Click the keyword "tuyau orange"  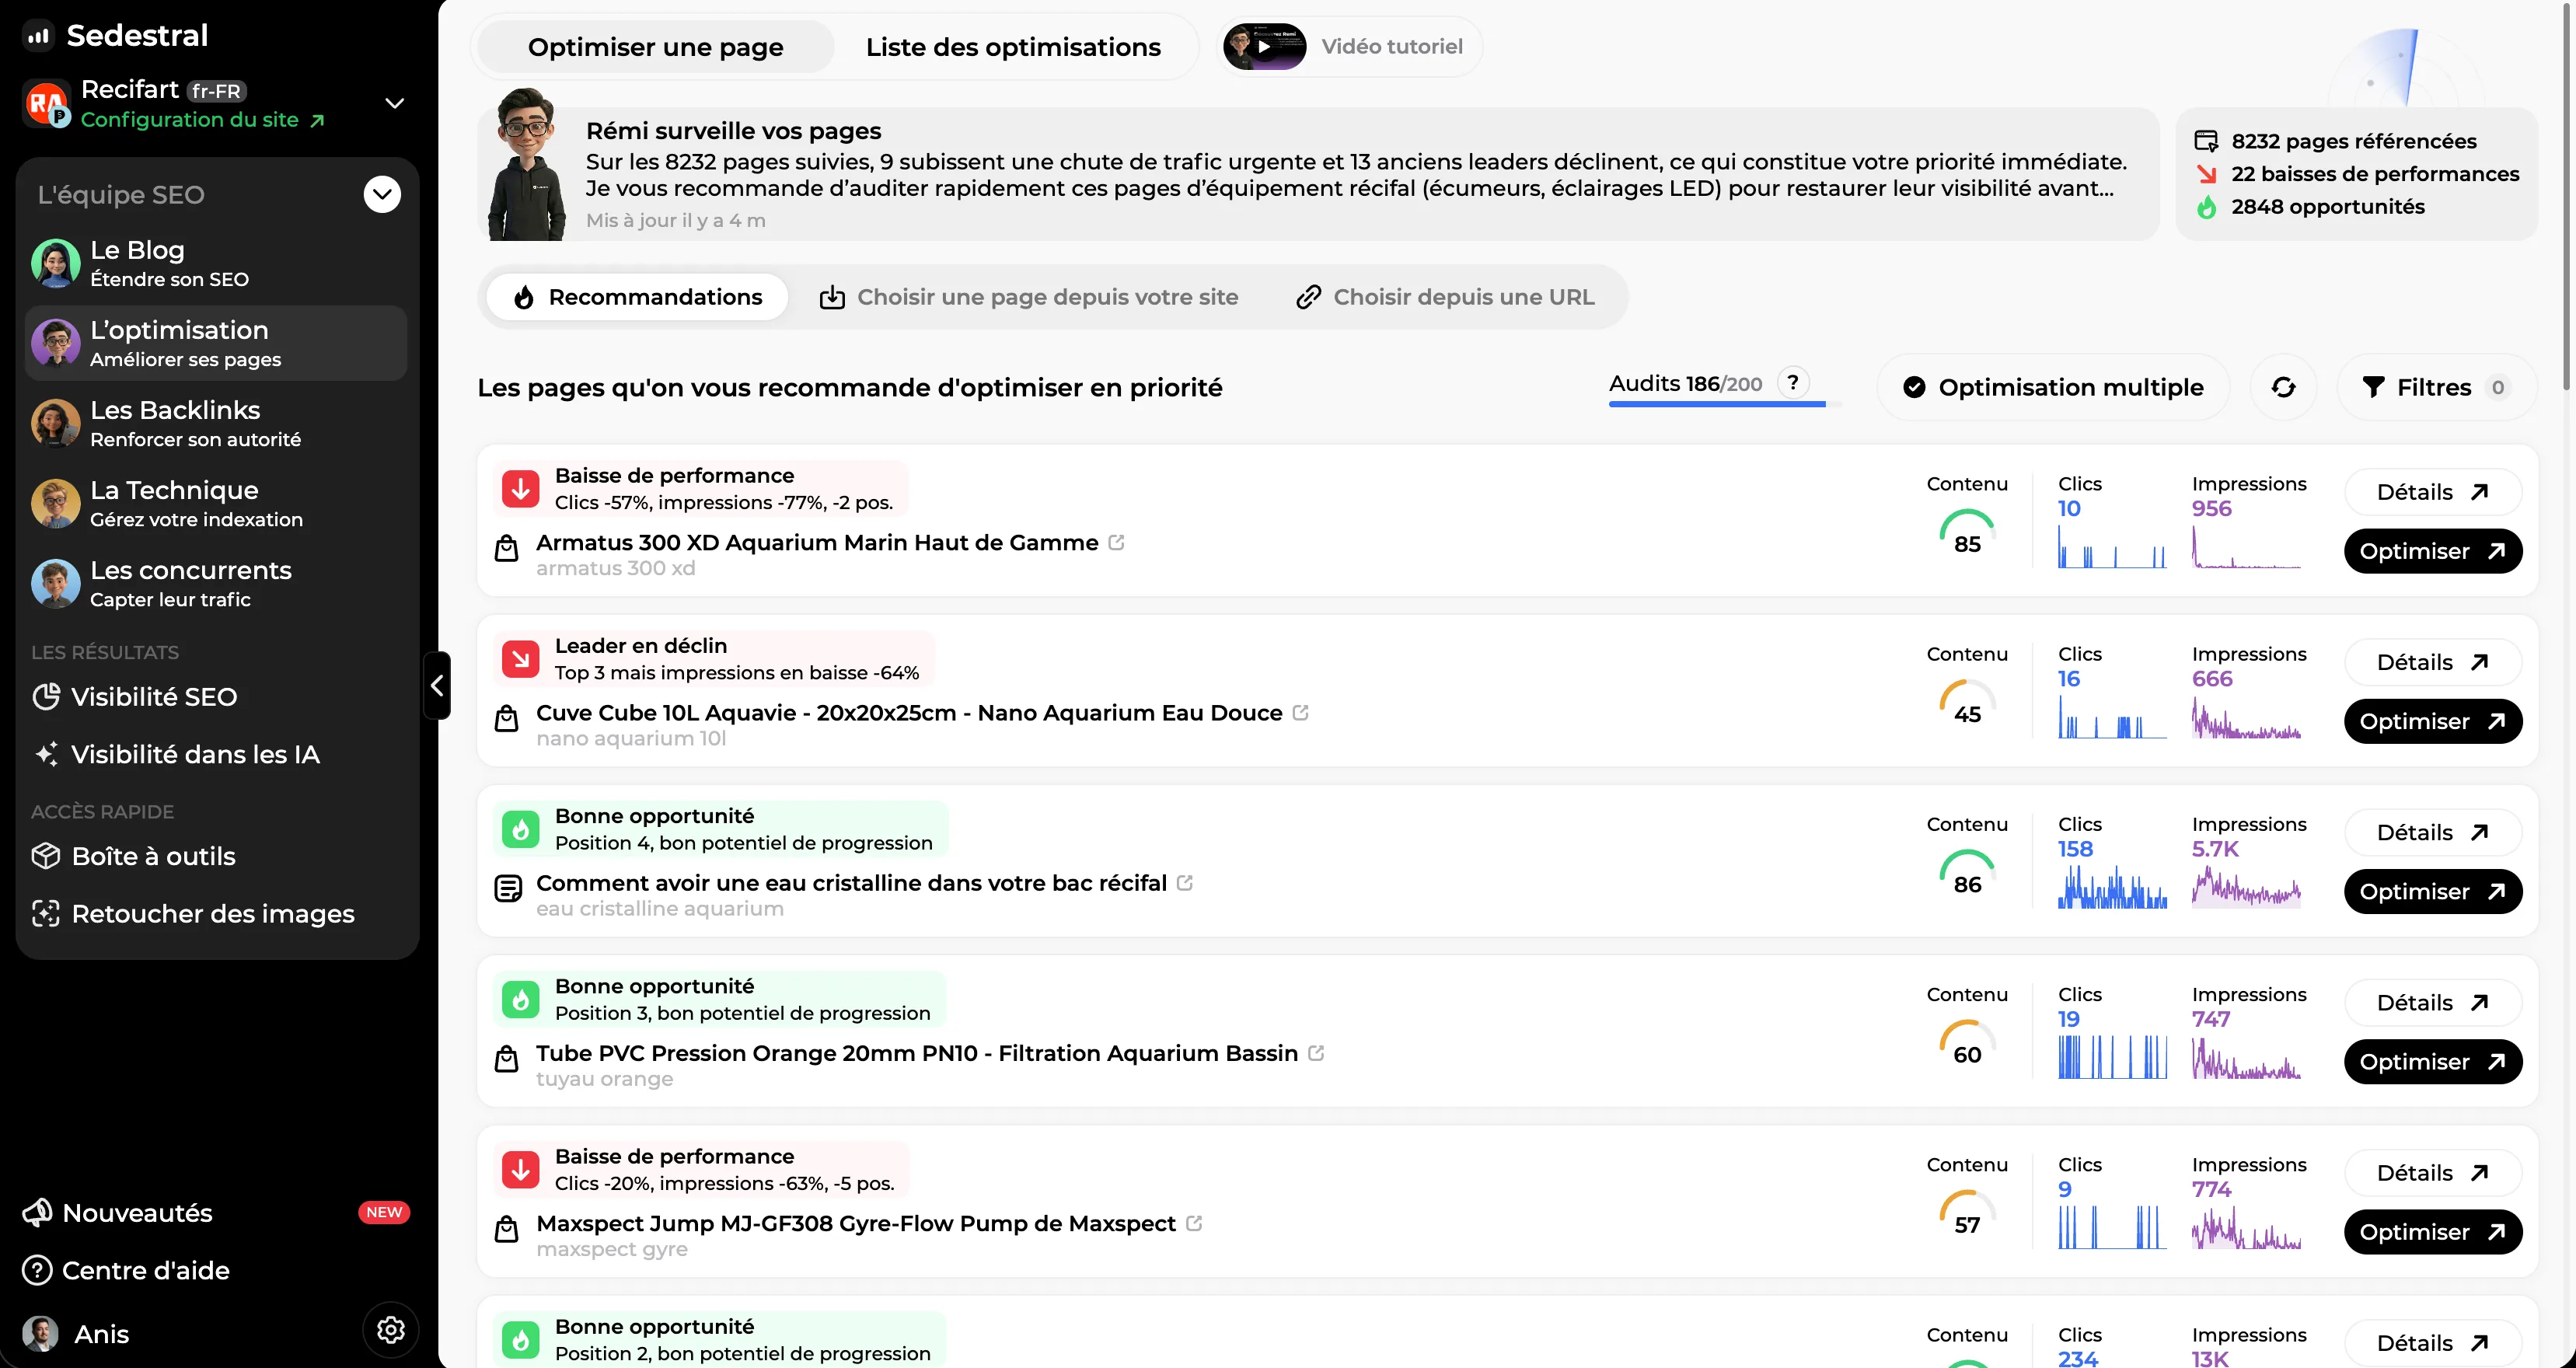point(604,1079)
